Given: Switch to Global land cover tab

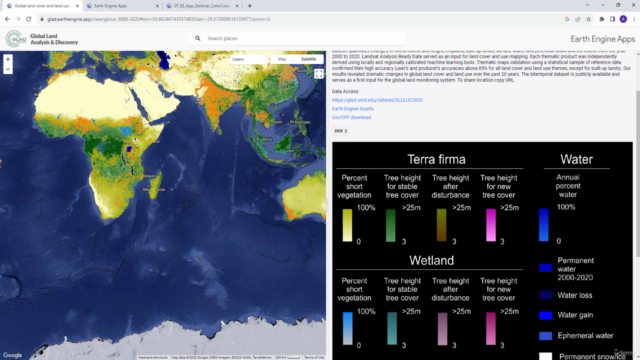Looking at the screenshot, I should (x=42, y=6).
